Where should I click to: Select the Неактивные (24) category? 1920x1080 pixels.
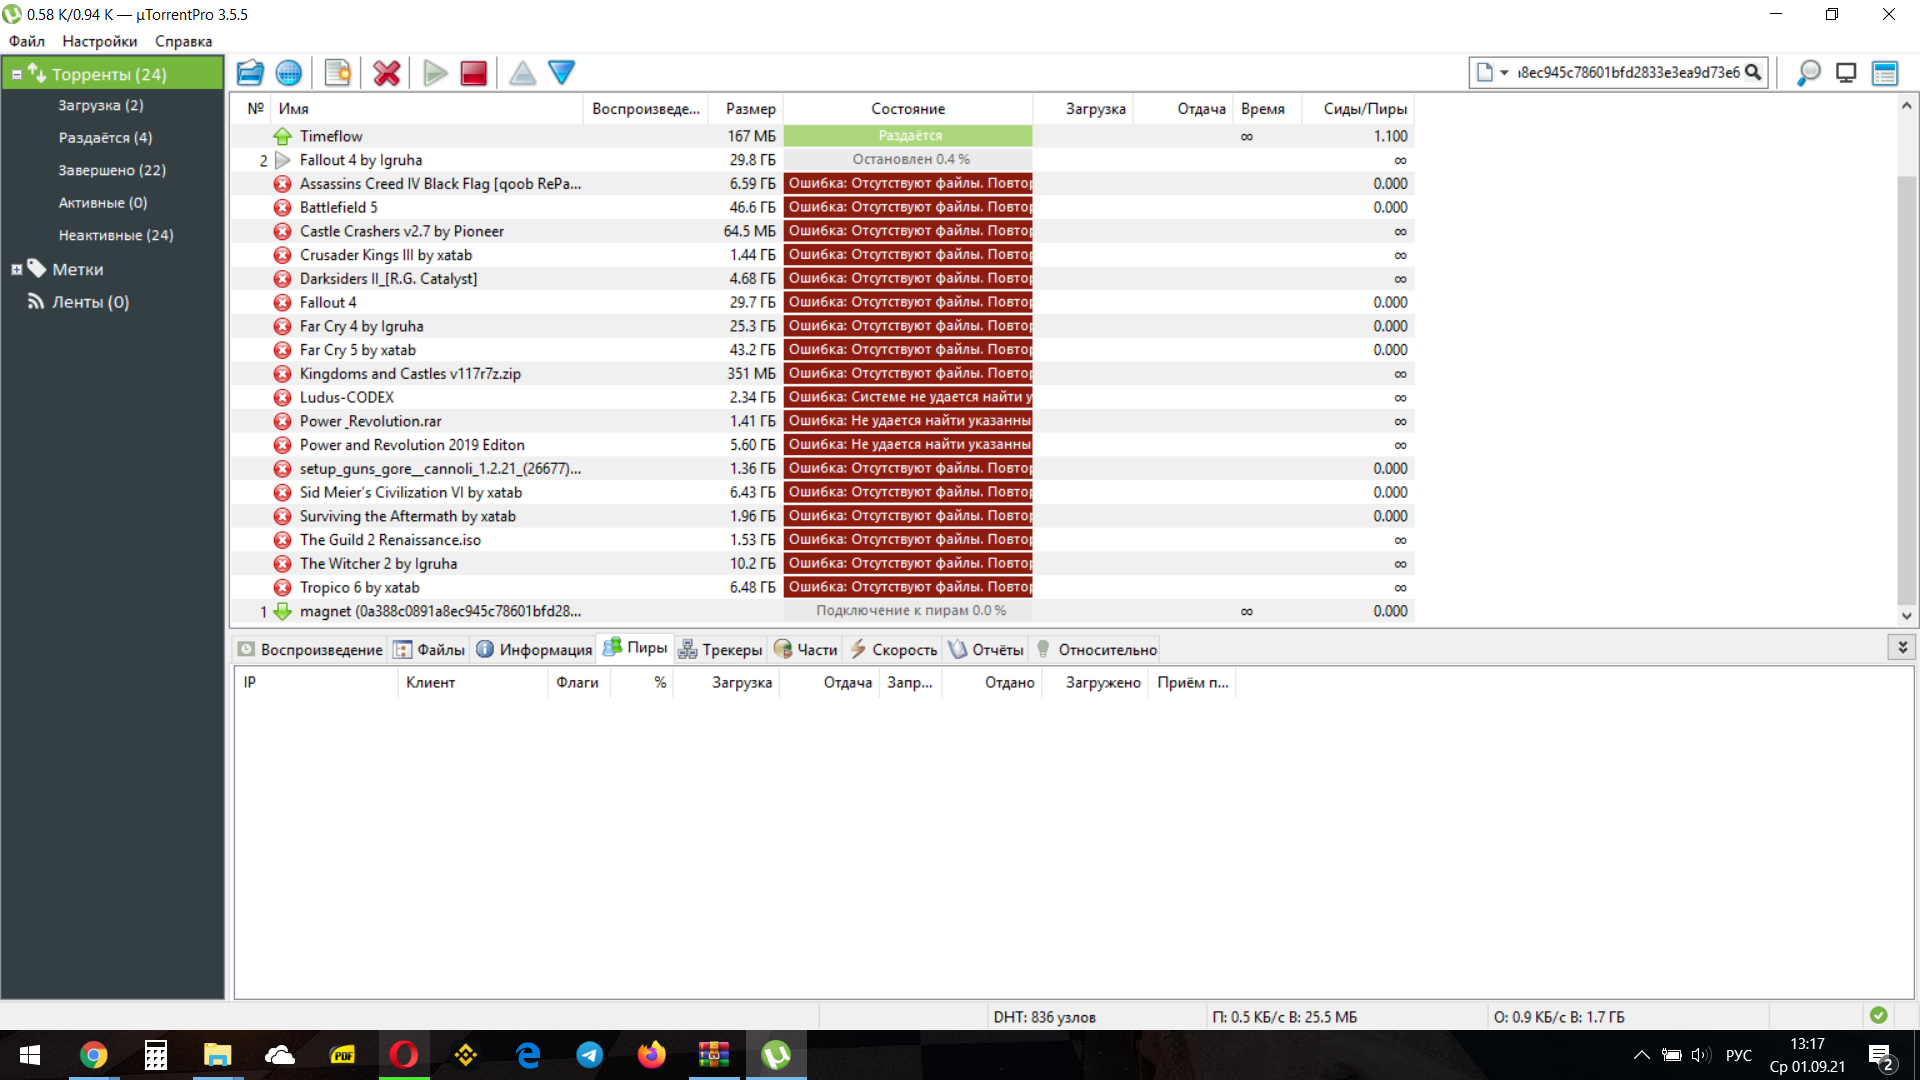tap(116, 235)
